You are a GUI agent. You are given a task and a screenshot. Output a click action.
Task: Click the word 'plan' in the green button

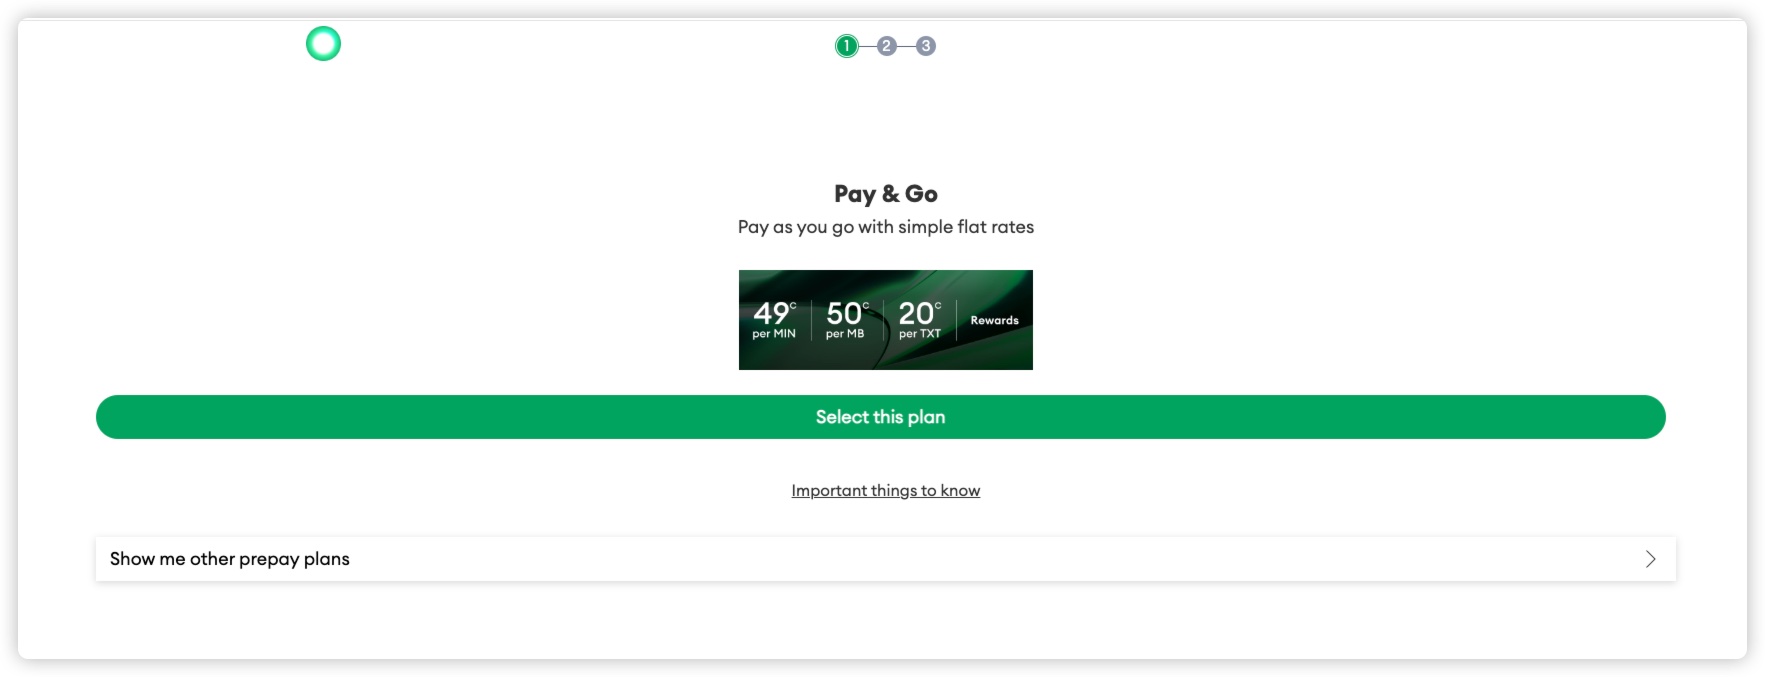(x=926, y=418)
